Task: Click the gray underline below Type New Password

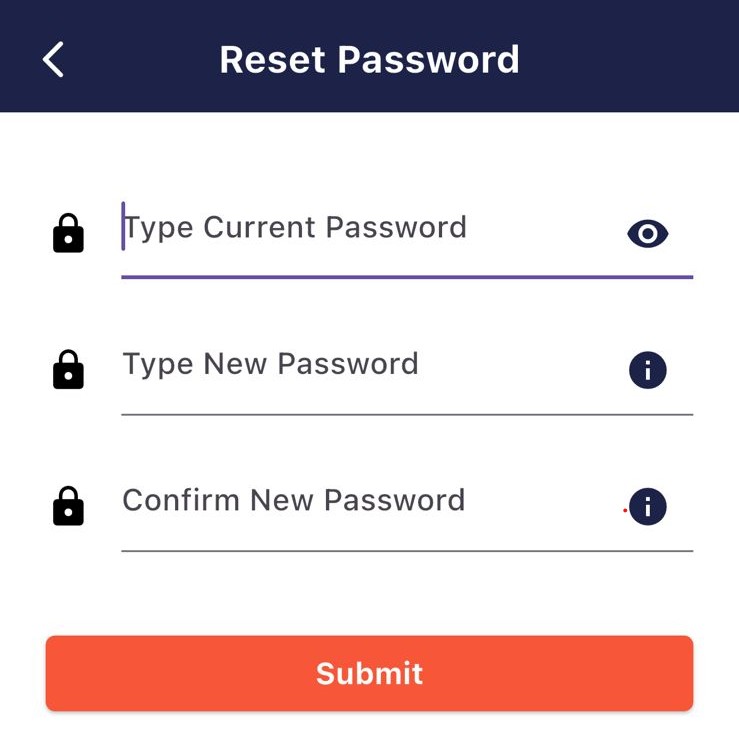Action: click(407, 413)
